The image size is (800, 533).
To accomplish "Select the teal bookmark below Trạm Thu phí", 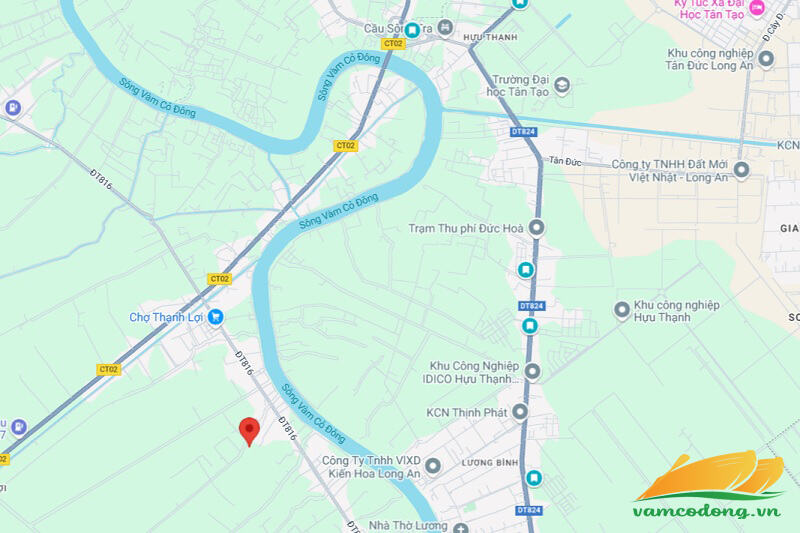I will click(526, 270).
